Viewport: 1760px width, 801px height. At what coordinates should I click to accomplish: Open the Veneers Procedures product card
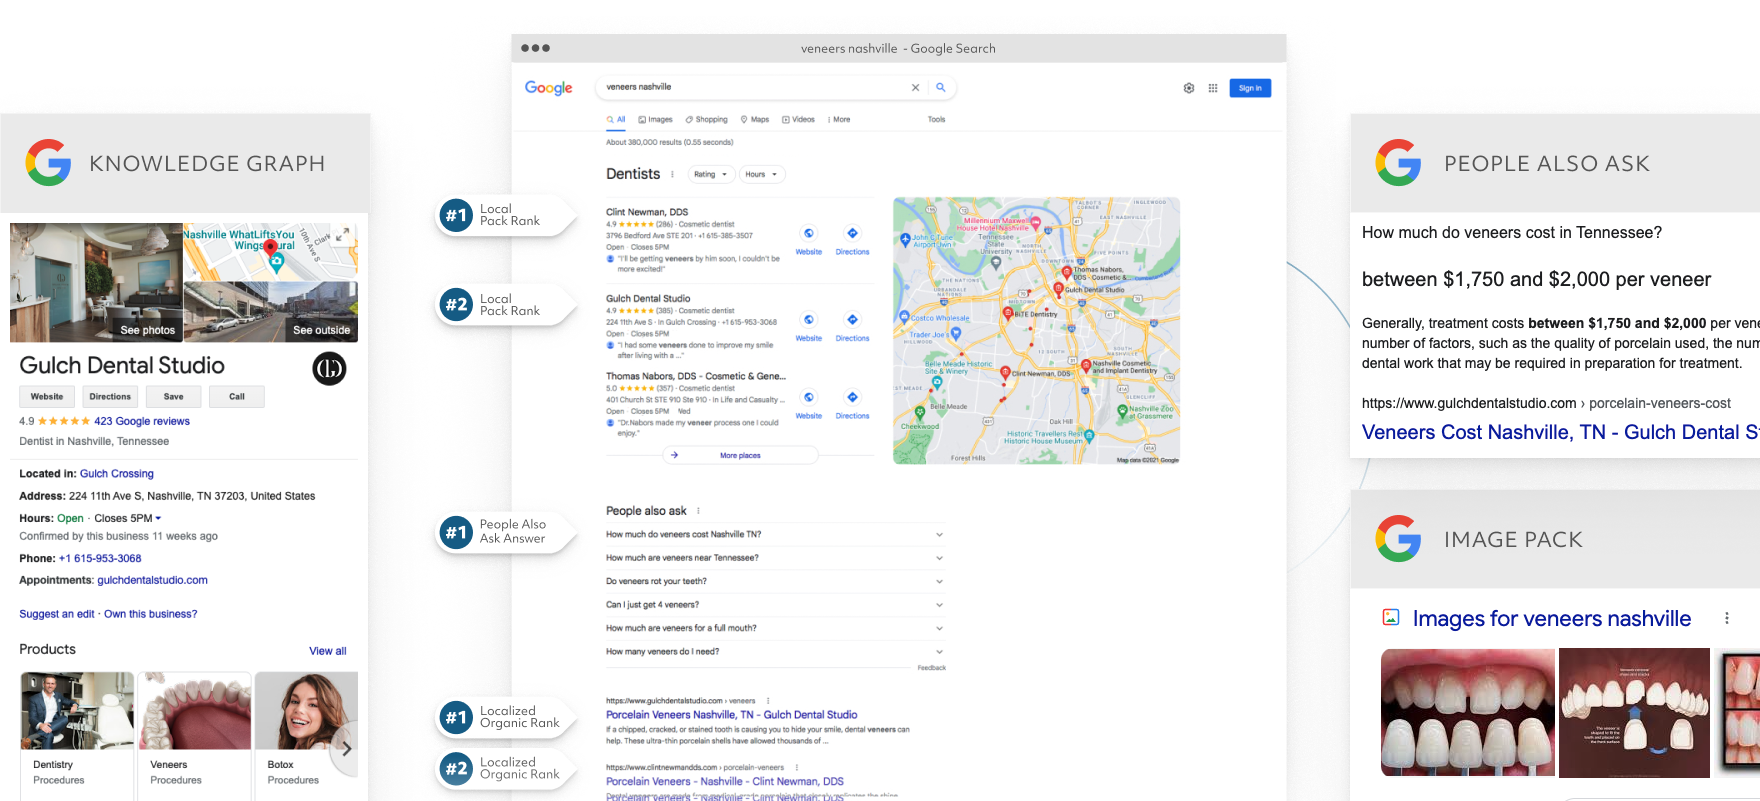(x=194, y=736)
